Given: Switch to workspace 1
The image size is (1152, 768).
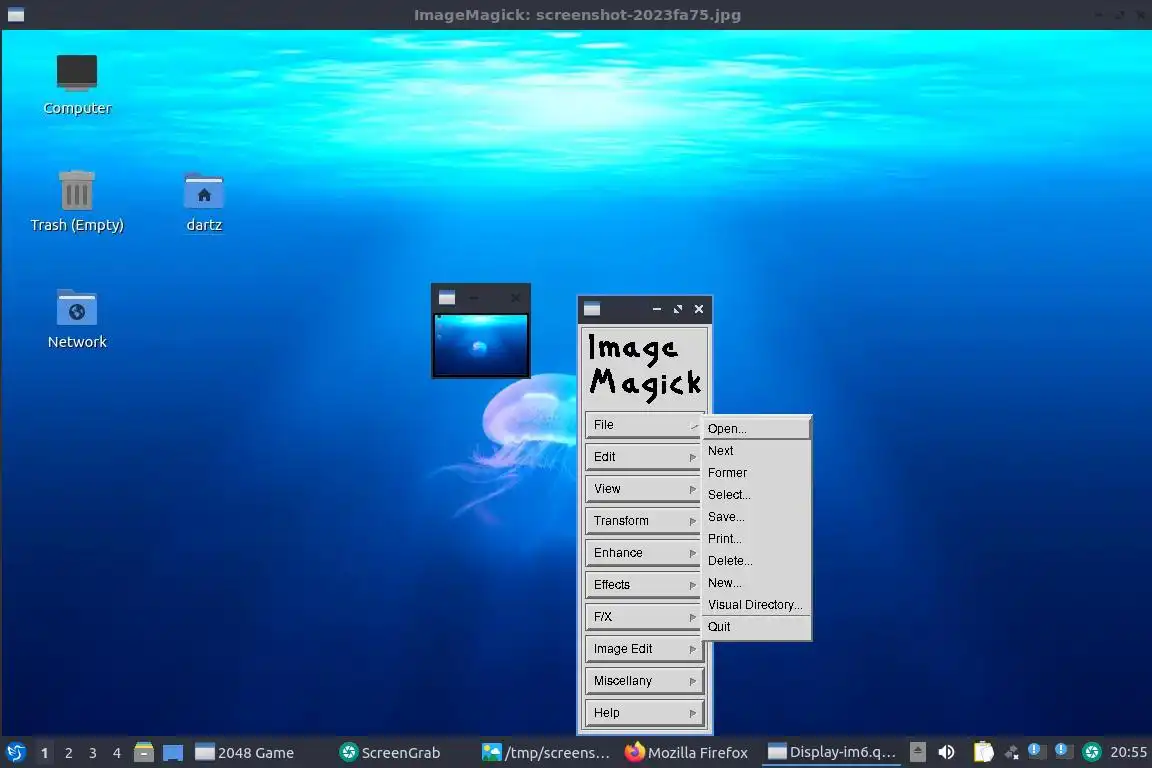Looking at the screenshot, I should [45, 753].
